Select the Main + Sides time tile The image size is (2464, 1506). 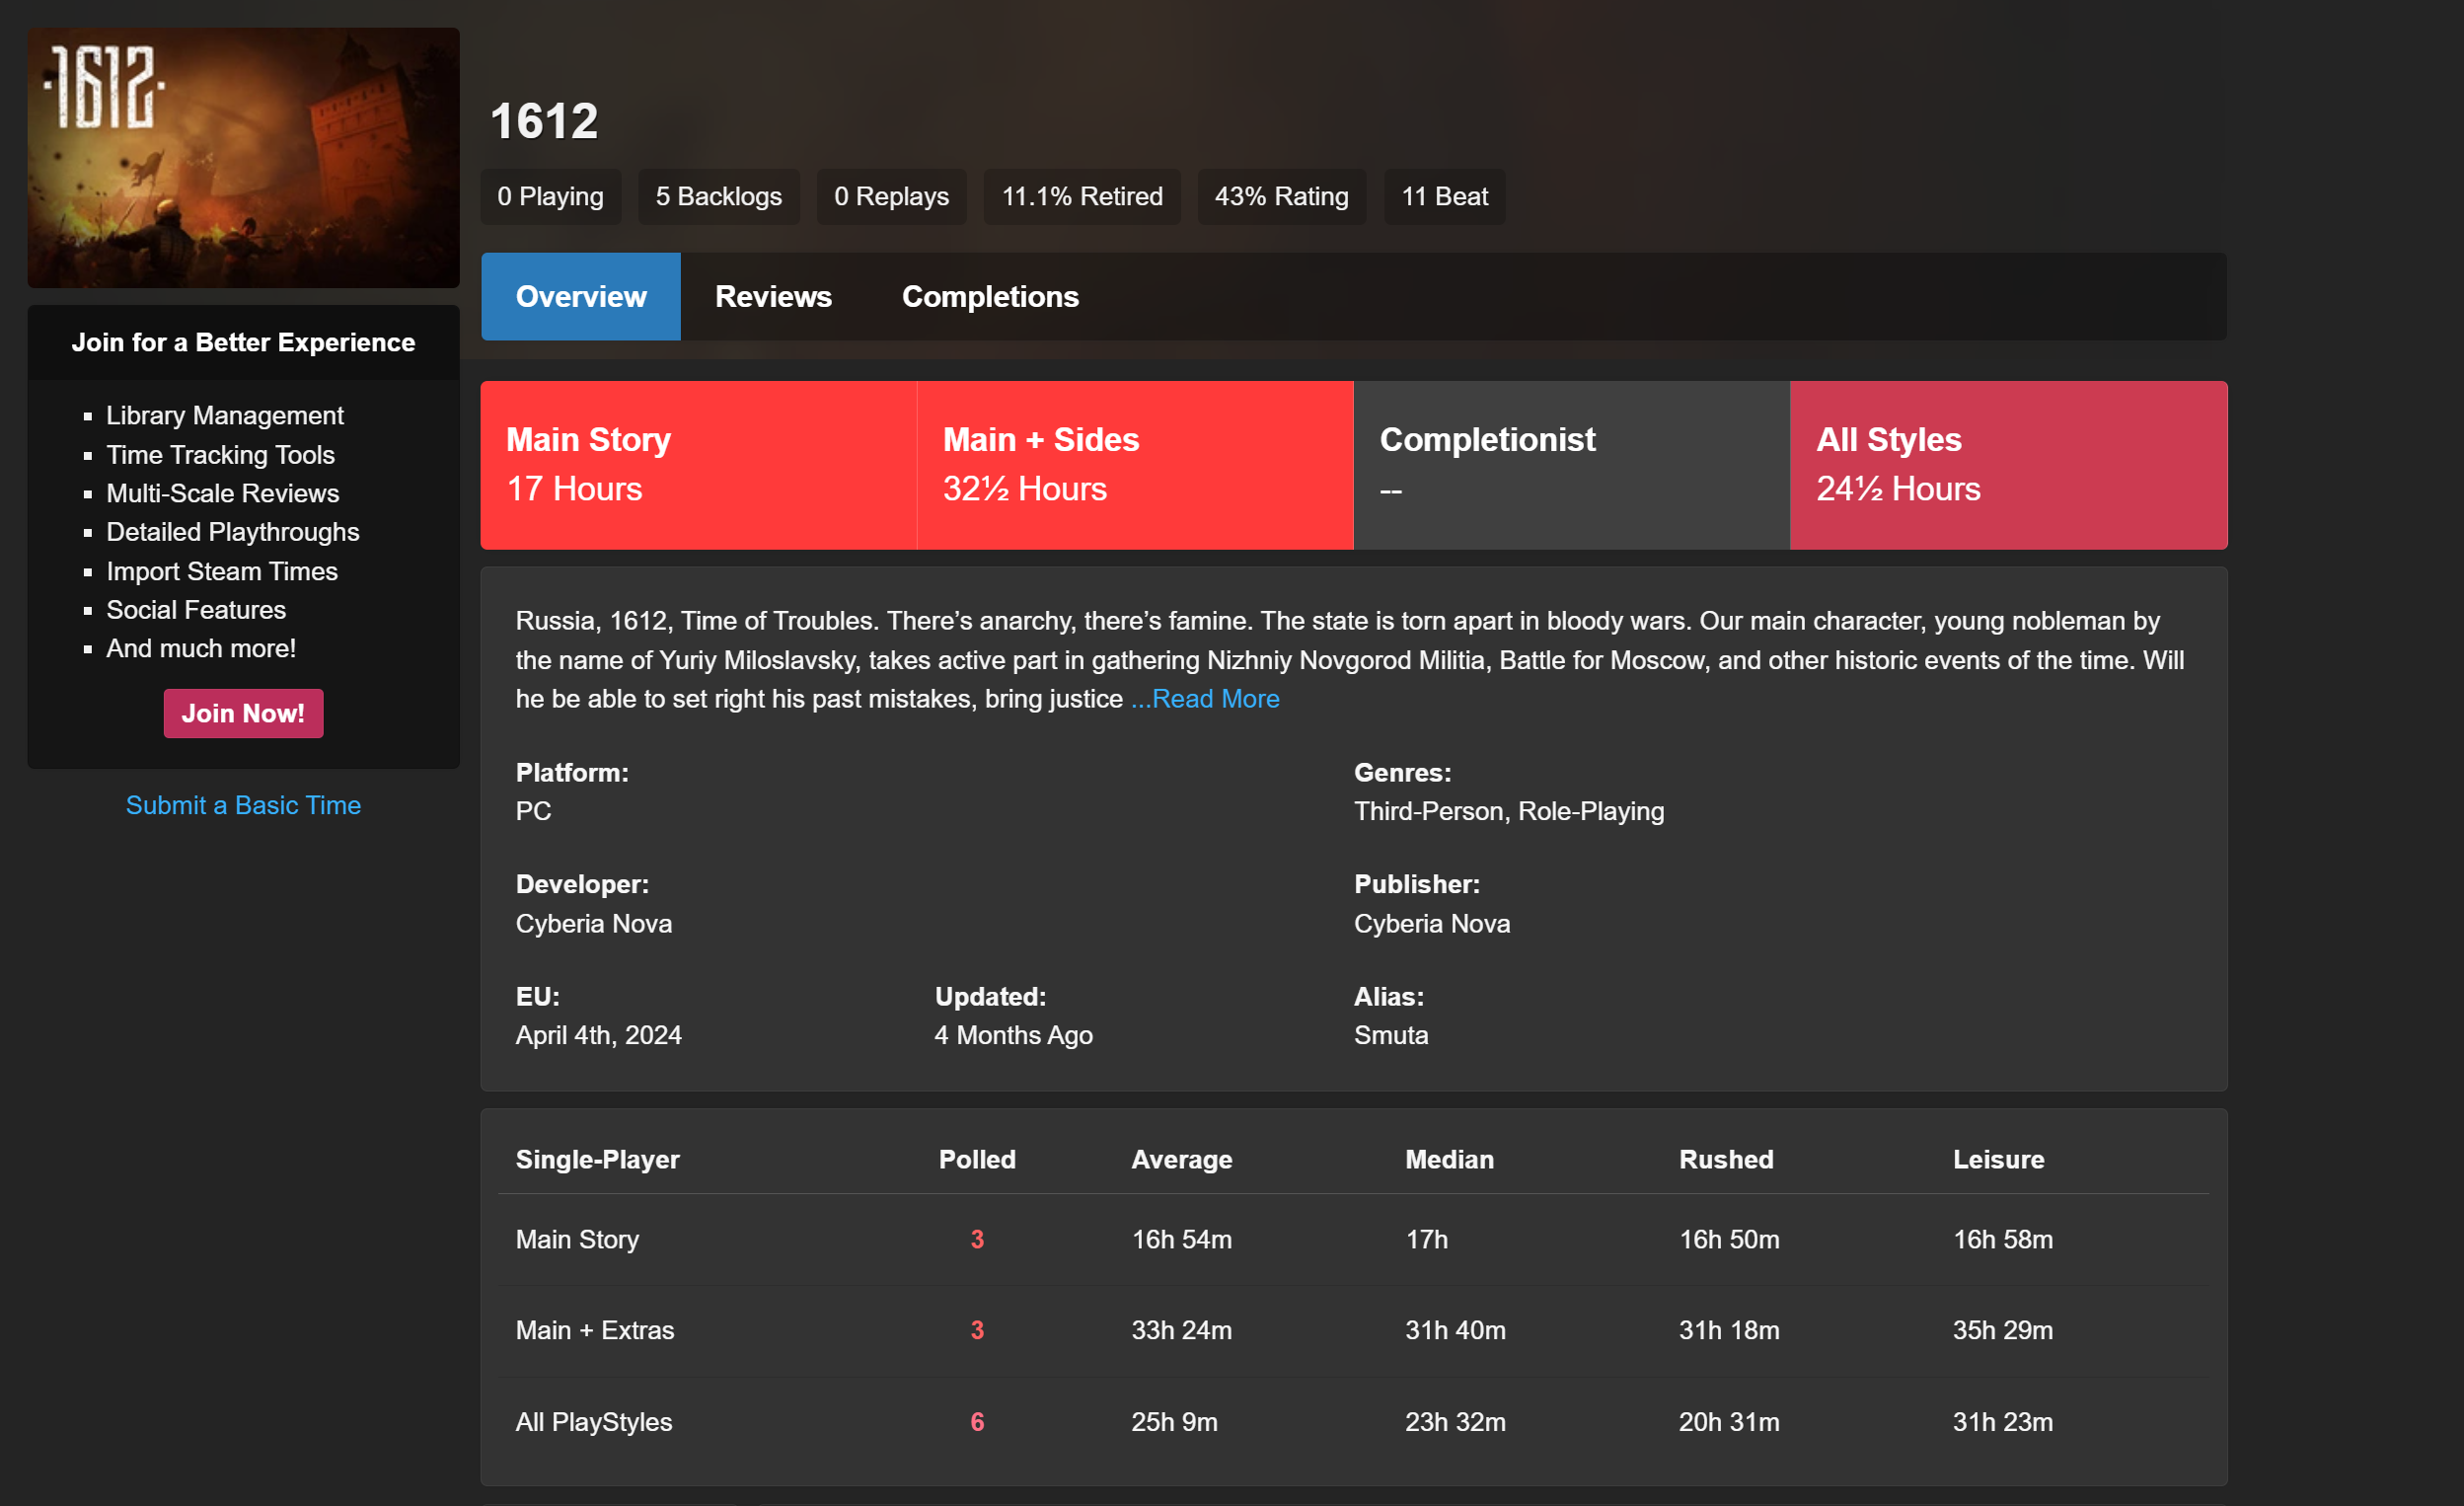pyautogui.click(x=1134, y=465)
